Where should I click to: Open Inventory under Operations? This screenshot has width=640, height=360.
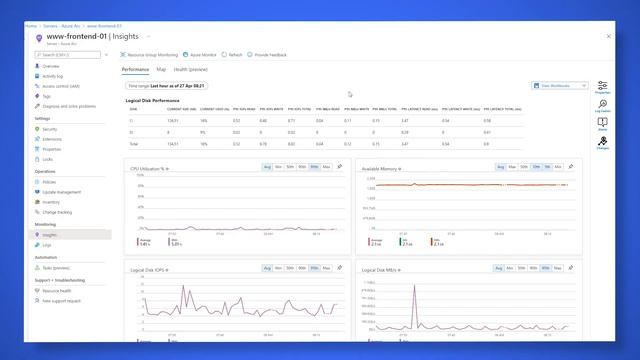click(x=51, y=202)
